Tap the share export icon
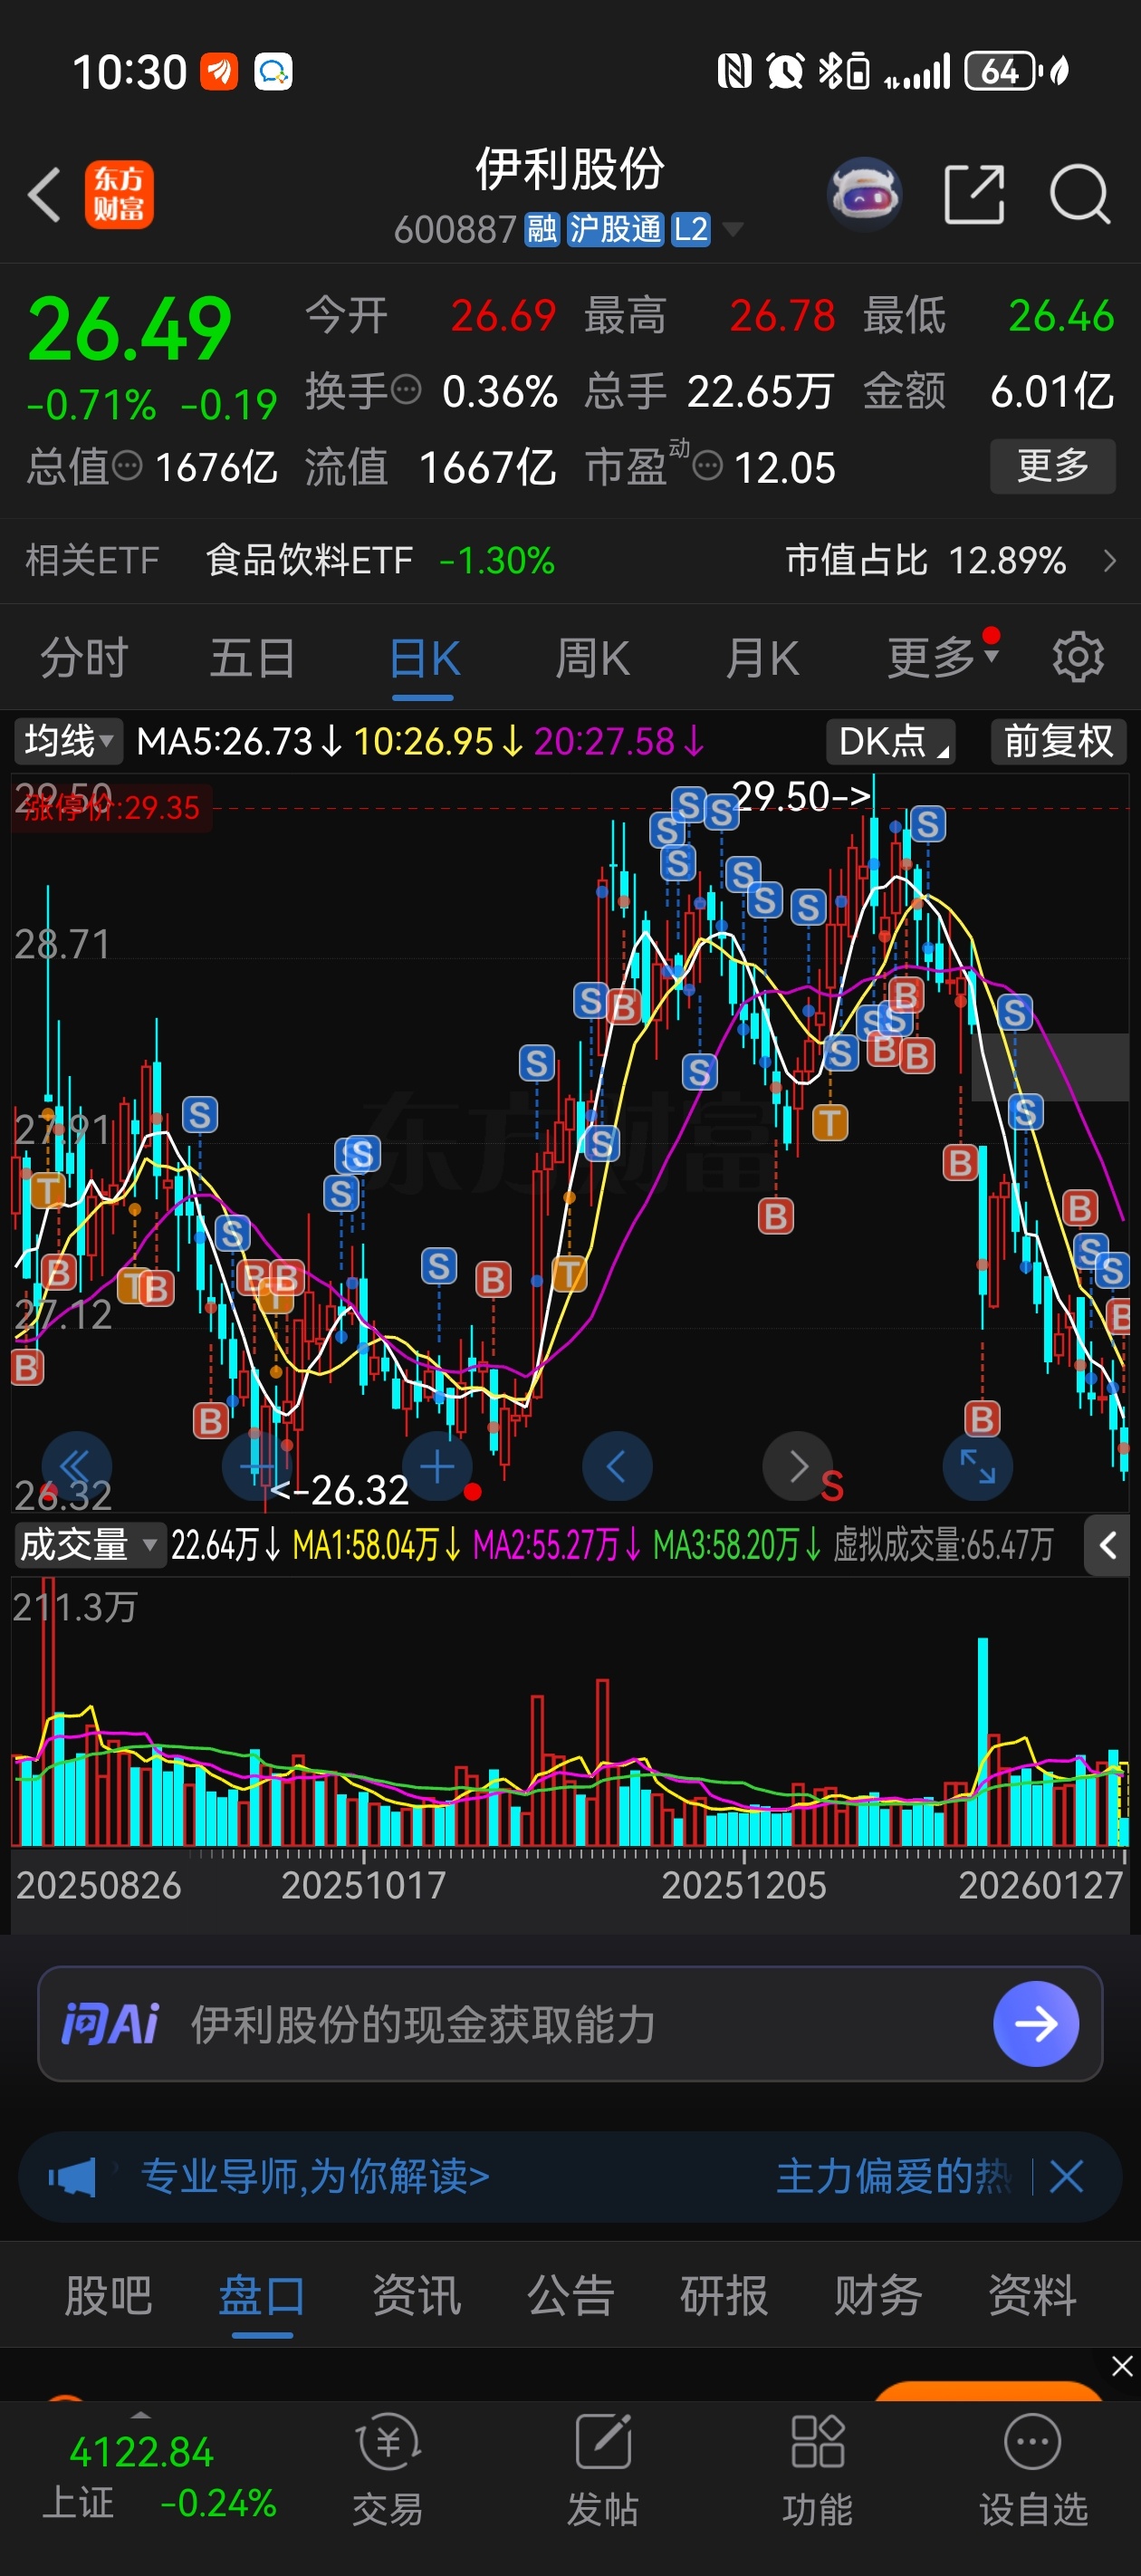1141x2576 pixels. click(x=974, y=194)
